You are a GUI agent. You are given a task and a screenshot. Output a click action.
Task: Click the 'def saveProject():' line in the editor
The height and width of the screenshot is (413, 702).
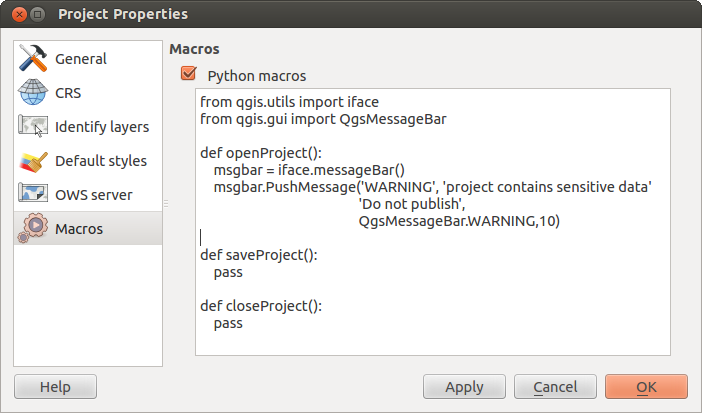(x=259, y=255)
